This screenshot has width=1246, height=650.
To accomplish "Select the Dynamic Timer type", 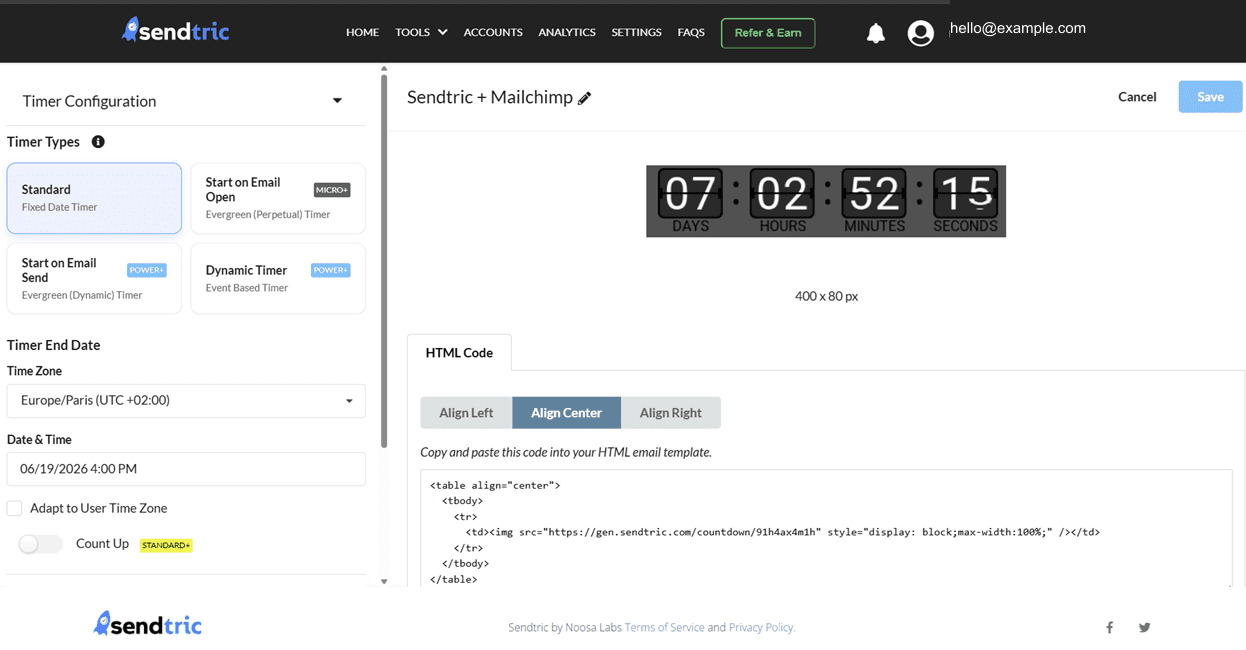I will coord(278,278).
